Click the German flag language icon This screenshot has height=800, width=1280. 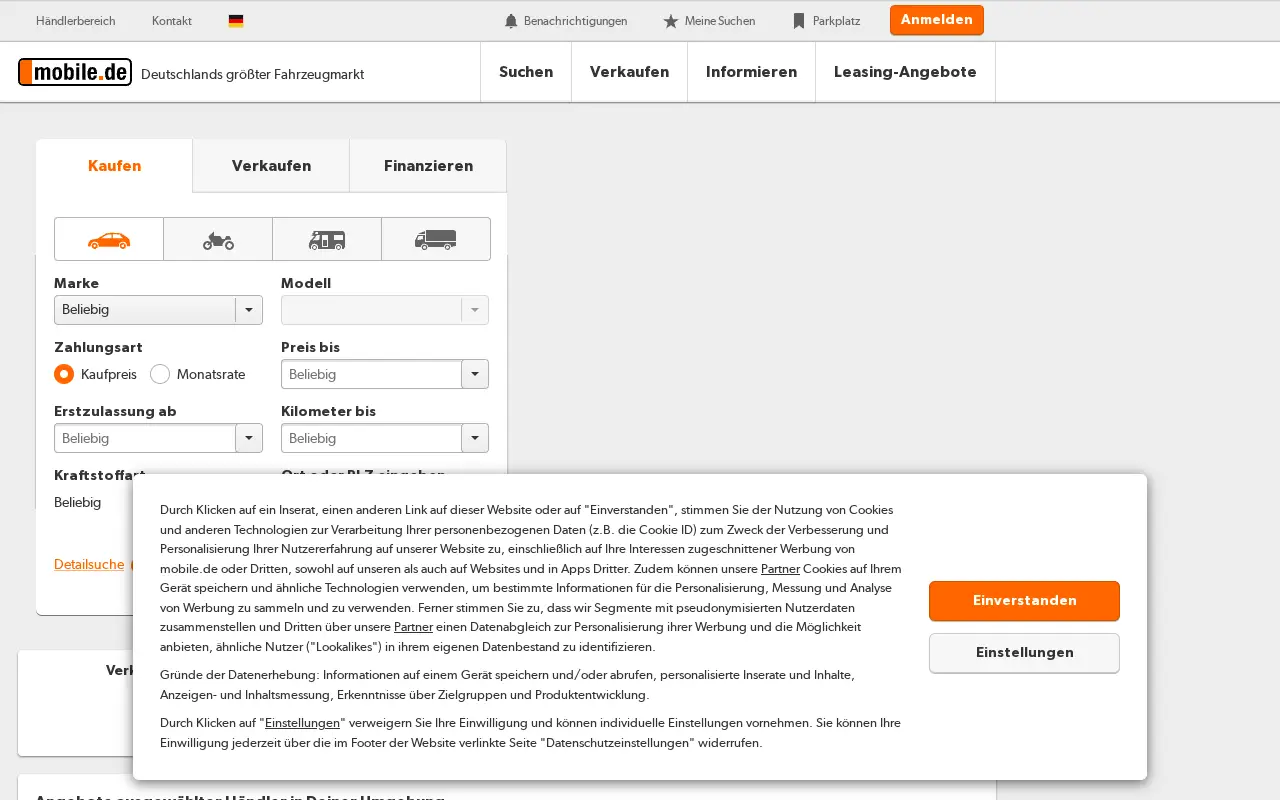click(236, 21)
